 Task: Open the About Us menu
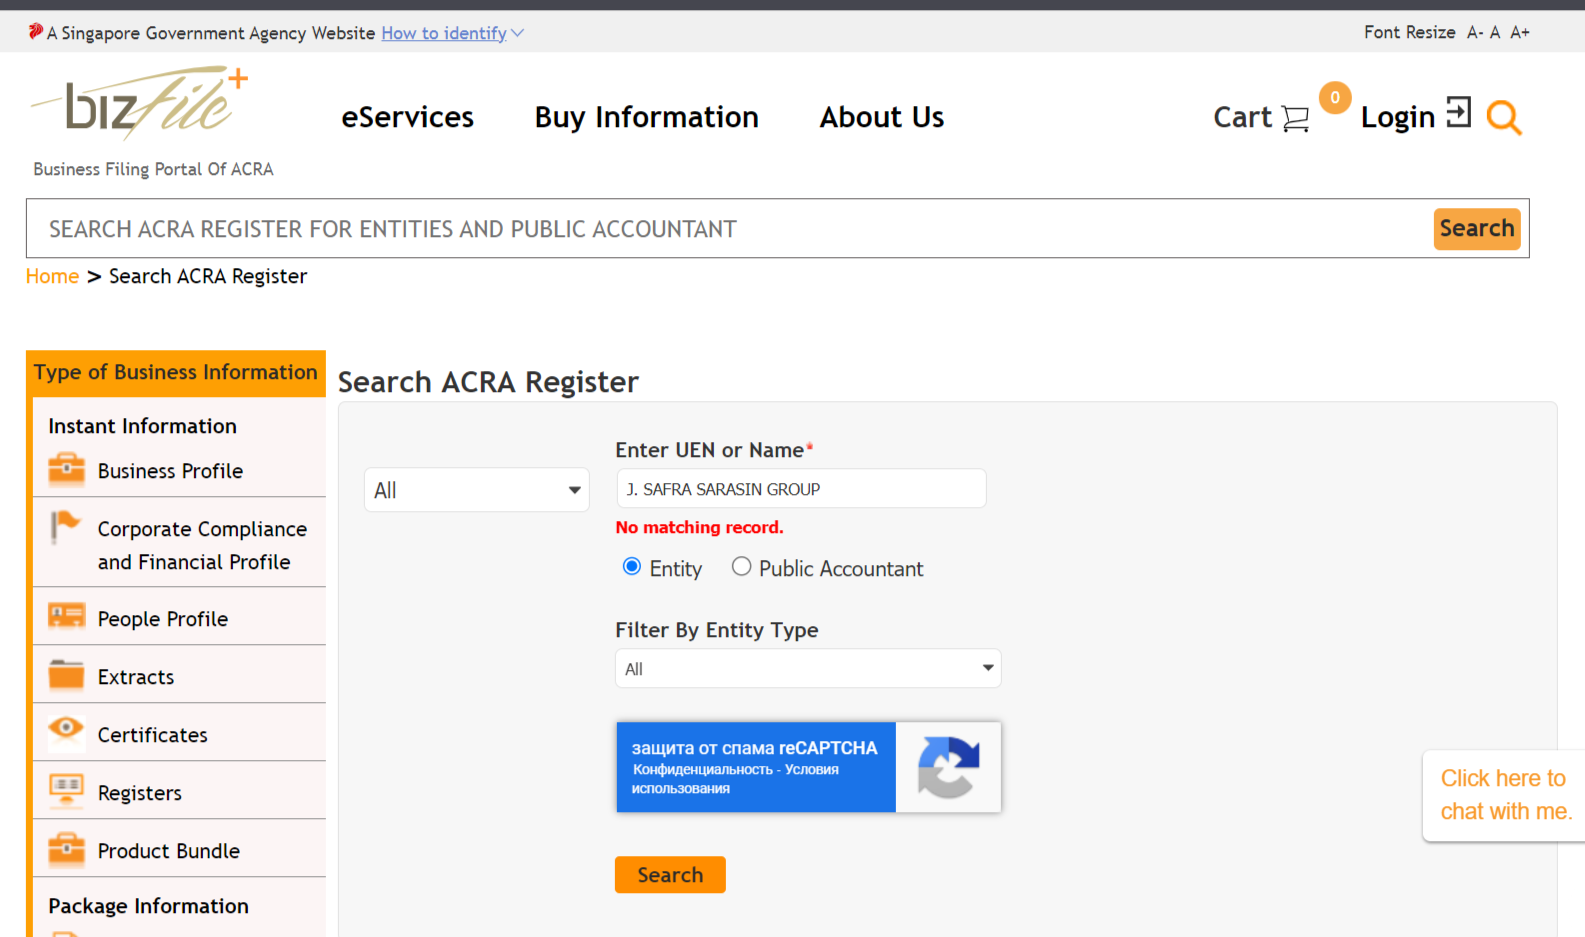882,117
